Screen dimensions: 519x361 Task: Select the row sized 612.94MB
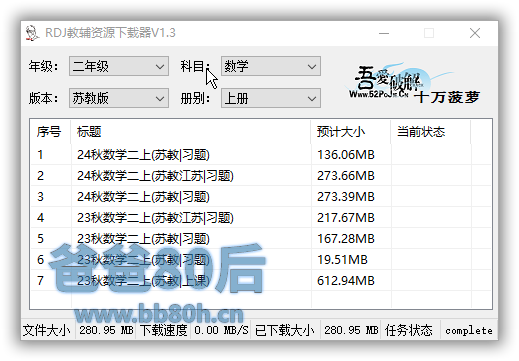pyautogui.click(x=261, y=281)
